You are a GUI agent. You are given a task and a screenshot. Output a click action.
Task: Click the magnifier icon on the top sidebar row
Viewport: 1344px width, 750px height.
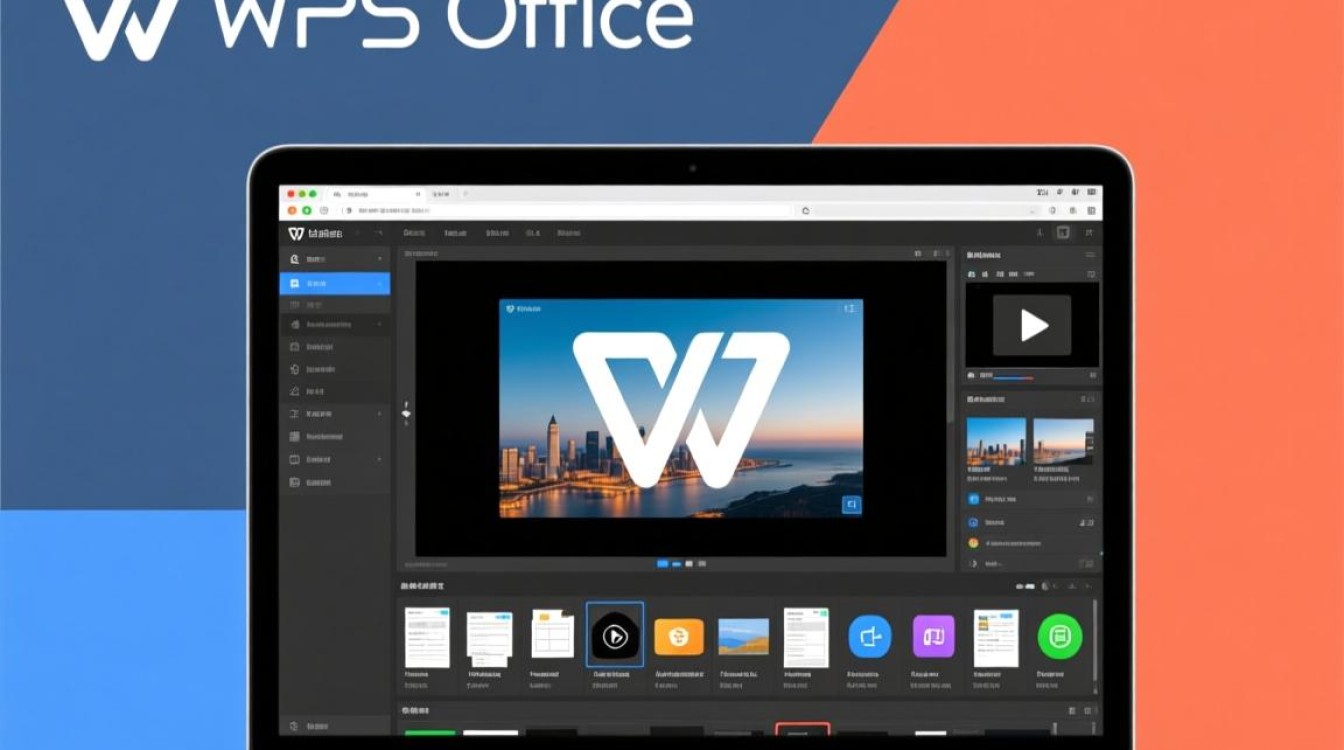pyautogui.click(x=294, y=259)
